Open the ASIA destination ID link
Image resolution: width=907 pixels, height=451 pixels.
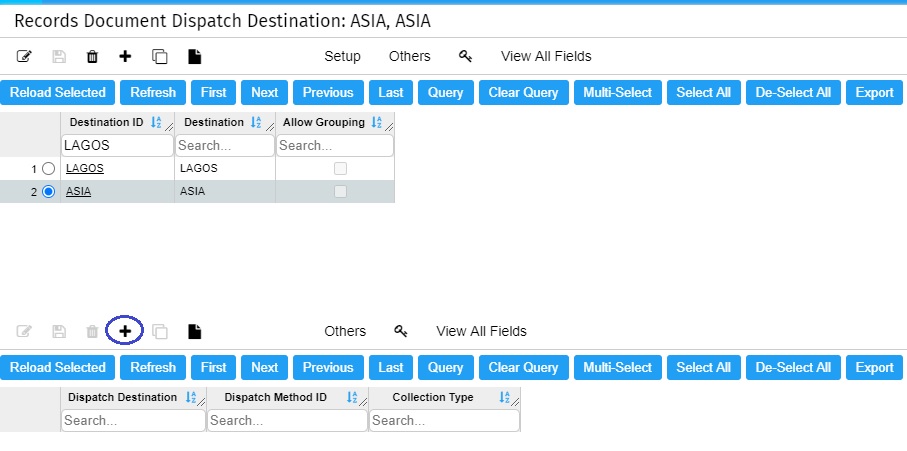(78, 191)
